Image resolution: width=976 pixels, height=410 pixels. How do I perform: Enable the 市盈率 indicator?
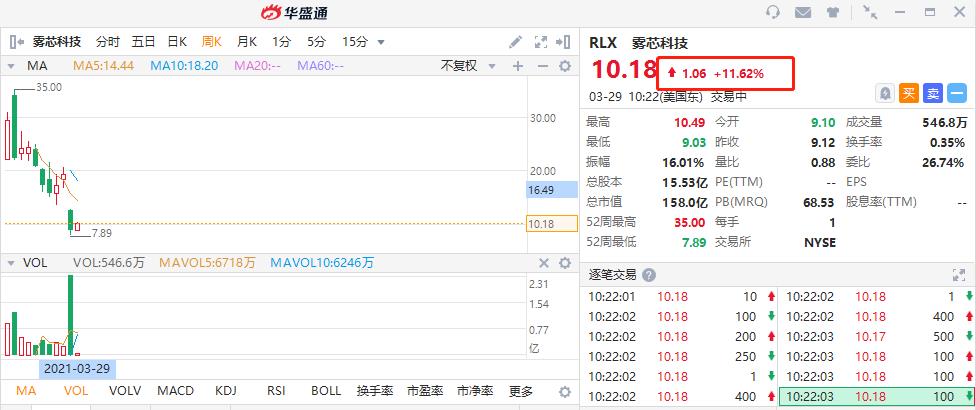pos(425,391)
